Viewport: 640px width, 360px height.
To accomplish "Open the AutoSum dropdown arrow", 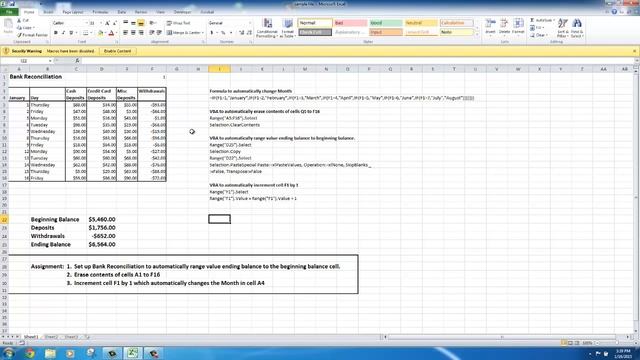I will (554, 20).
